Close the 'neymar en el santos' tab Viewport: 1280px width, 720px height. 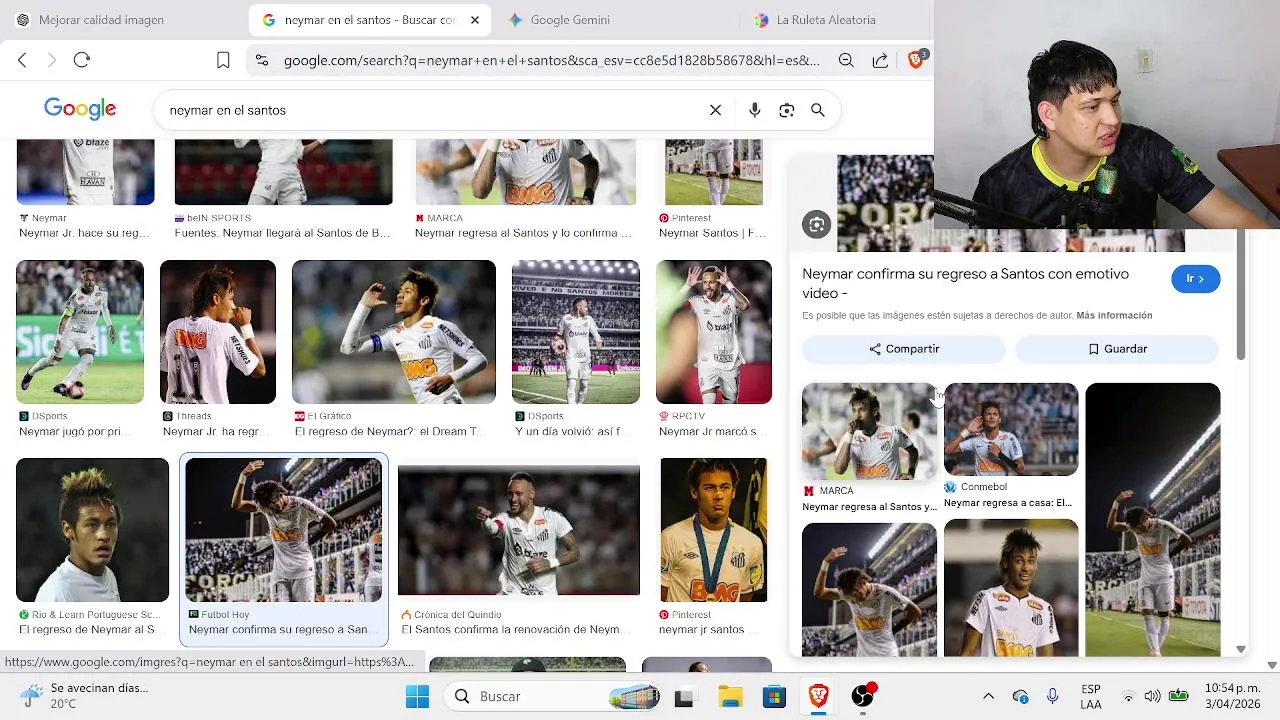click(475, 20)
